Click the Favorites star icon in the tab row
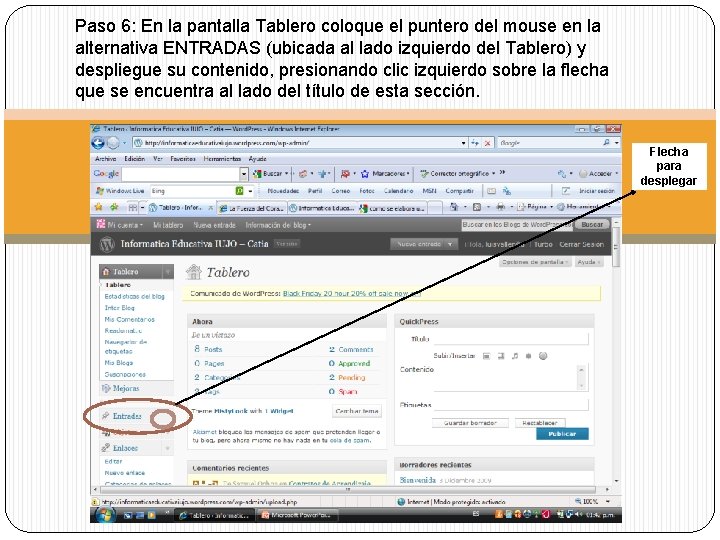Viewport: 720px width, 540px height. coord(98,208)
